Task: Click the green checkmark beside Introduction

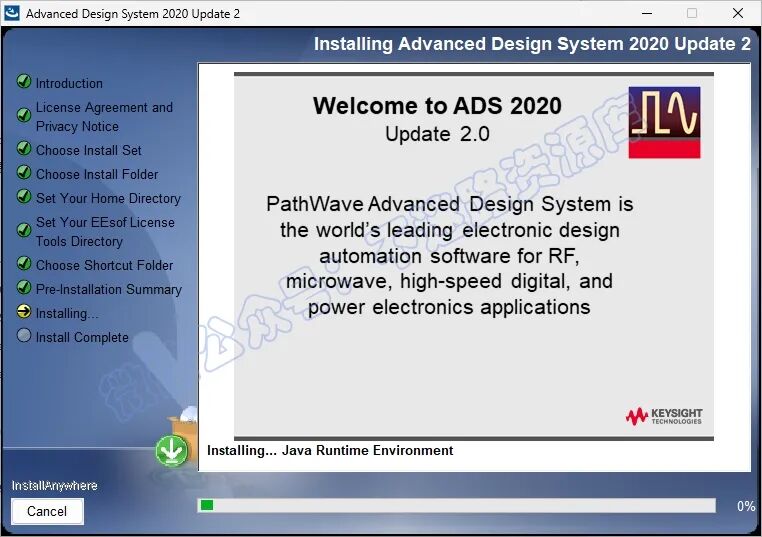Action: click(24, 81)
